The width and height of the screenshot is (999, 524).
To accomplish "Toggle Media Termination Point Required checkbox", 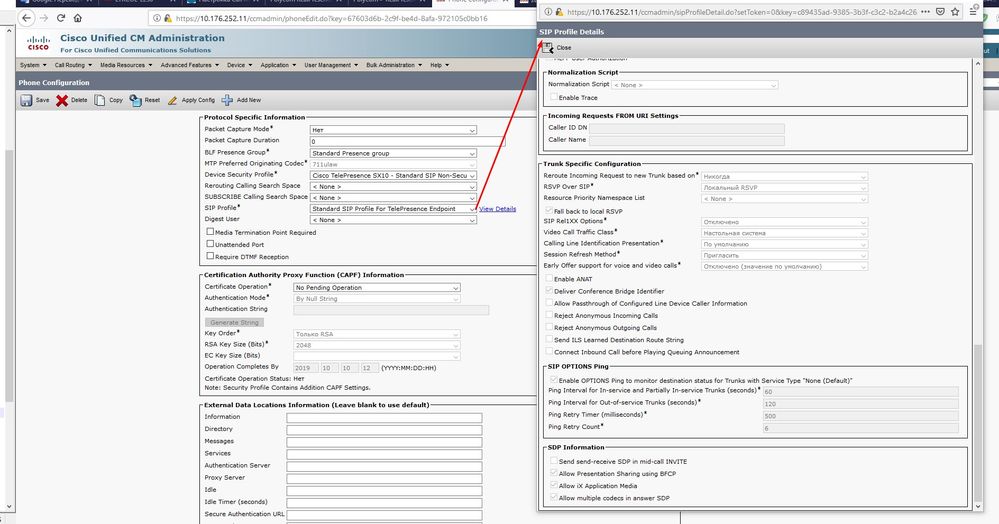I will [210, 232].
